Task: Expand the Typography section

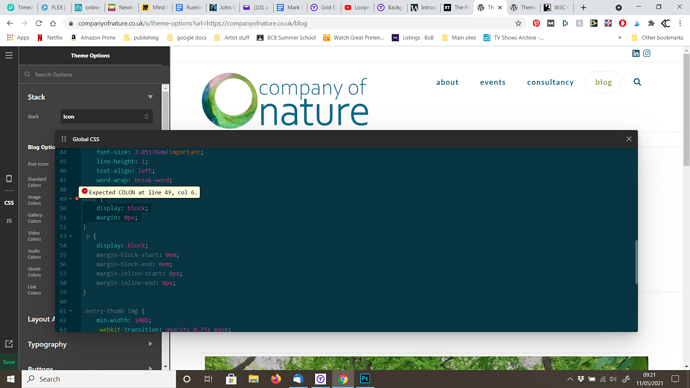Action: click(150, 344)
